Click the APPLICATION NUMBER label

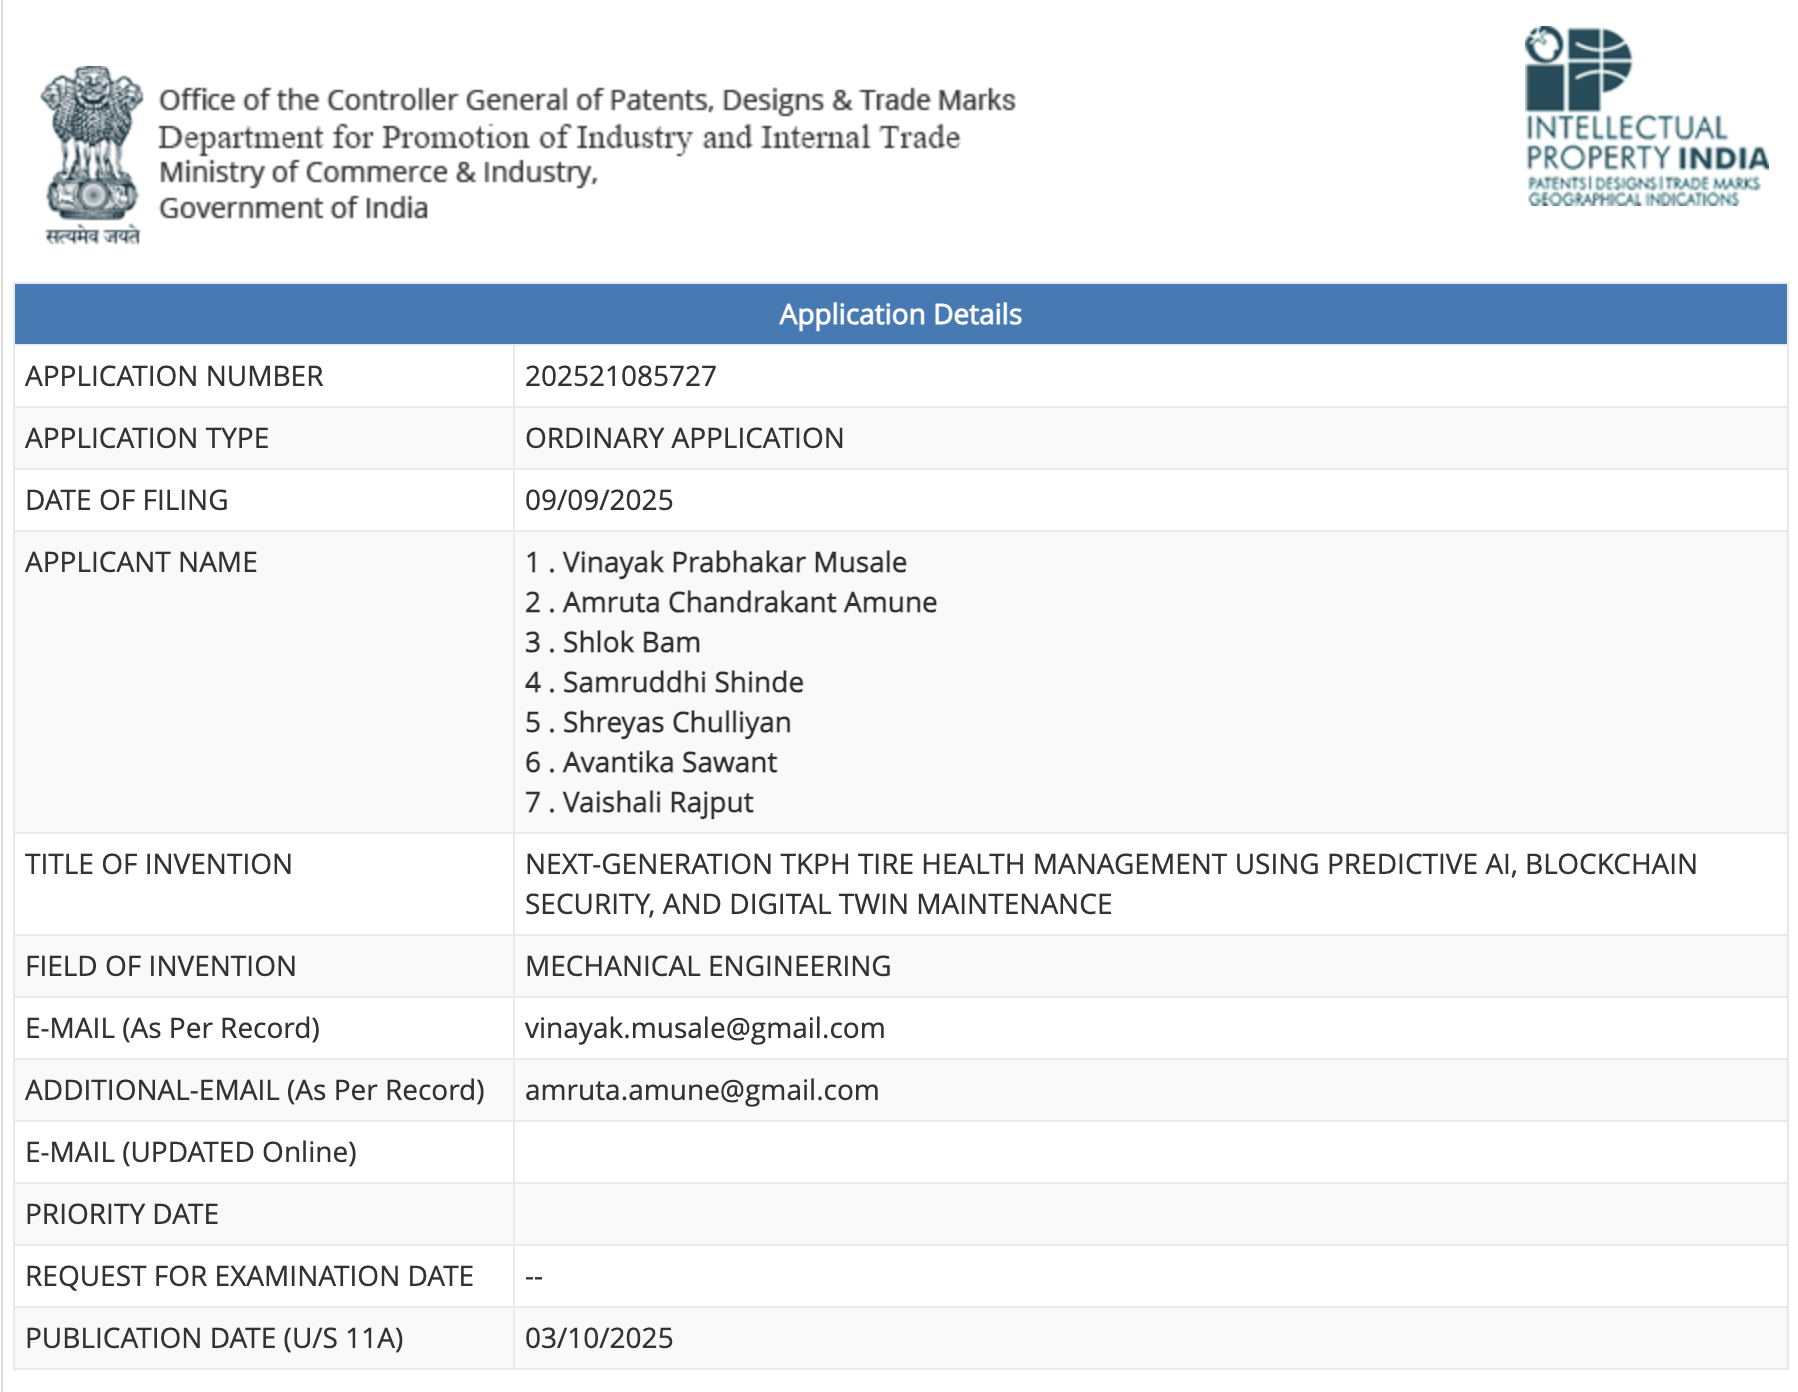[x=174, y=376]
